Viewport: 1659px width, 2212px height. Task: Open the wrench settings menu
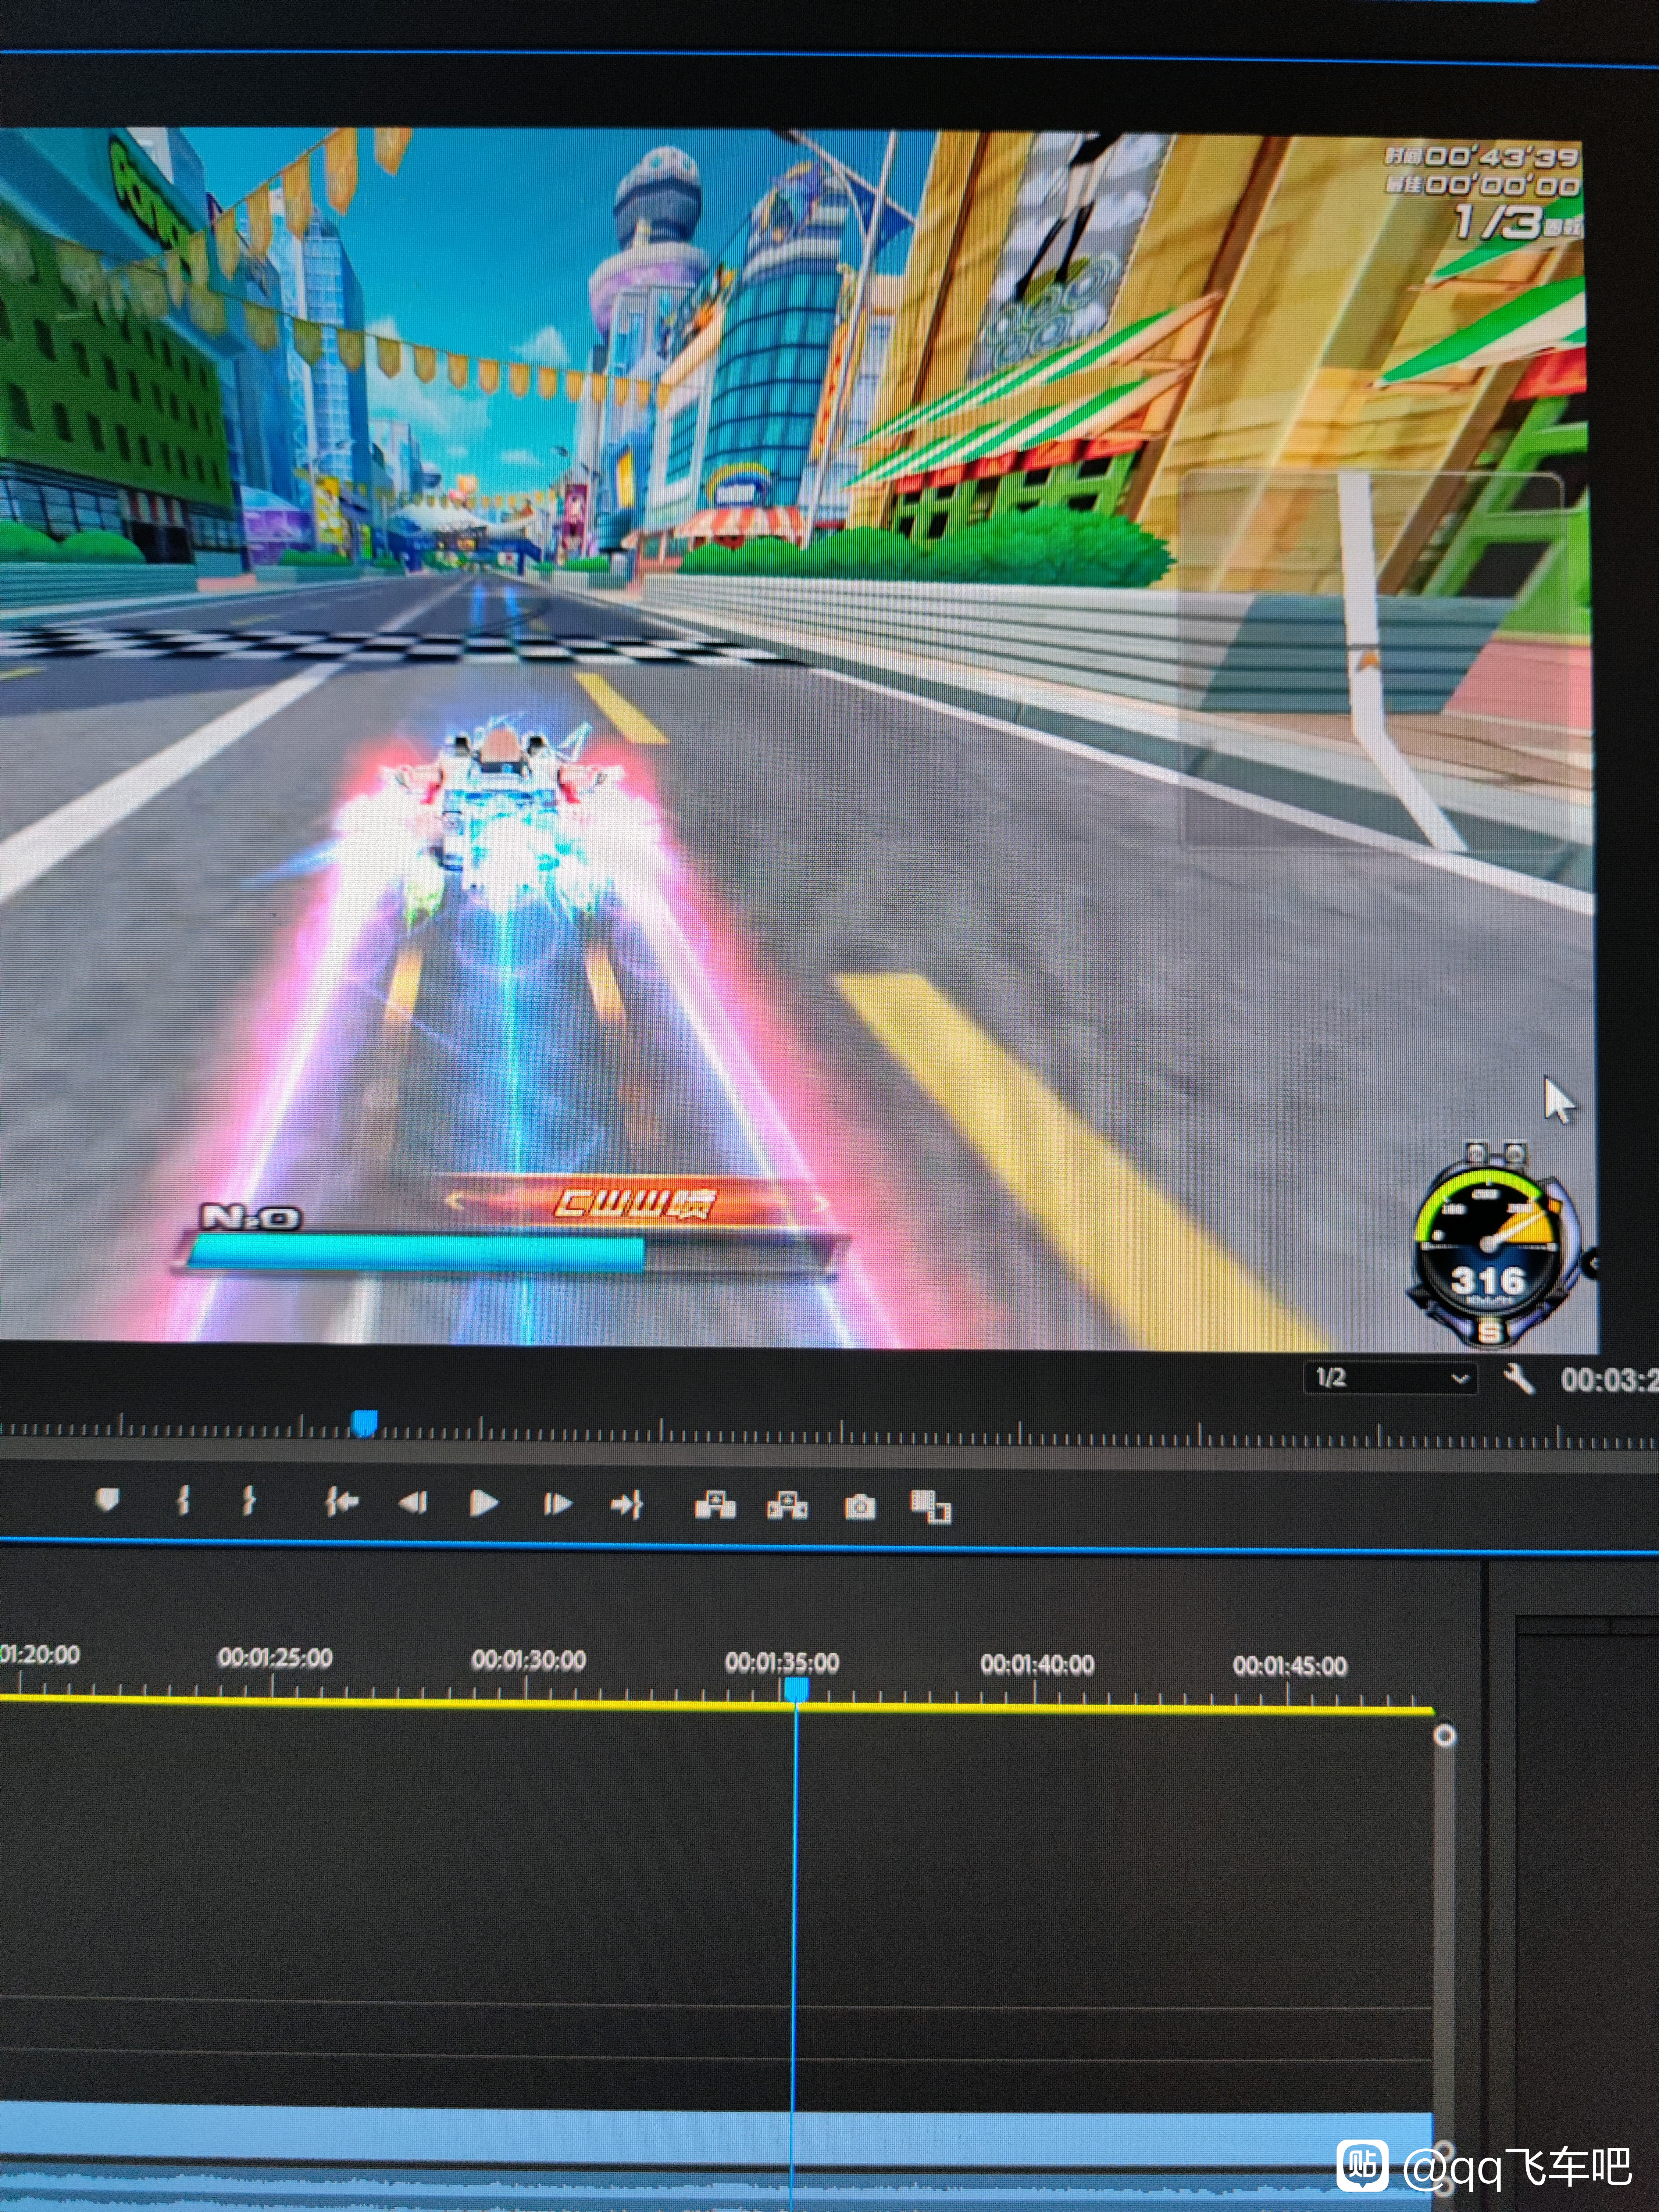[x=1519, y=1379]
